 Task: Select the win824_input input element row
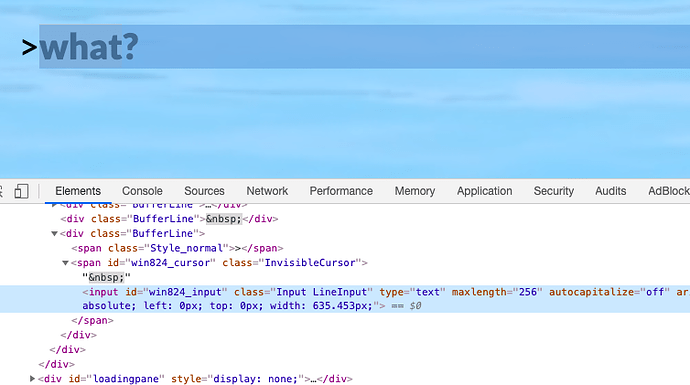(345, 299)
